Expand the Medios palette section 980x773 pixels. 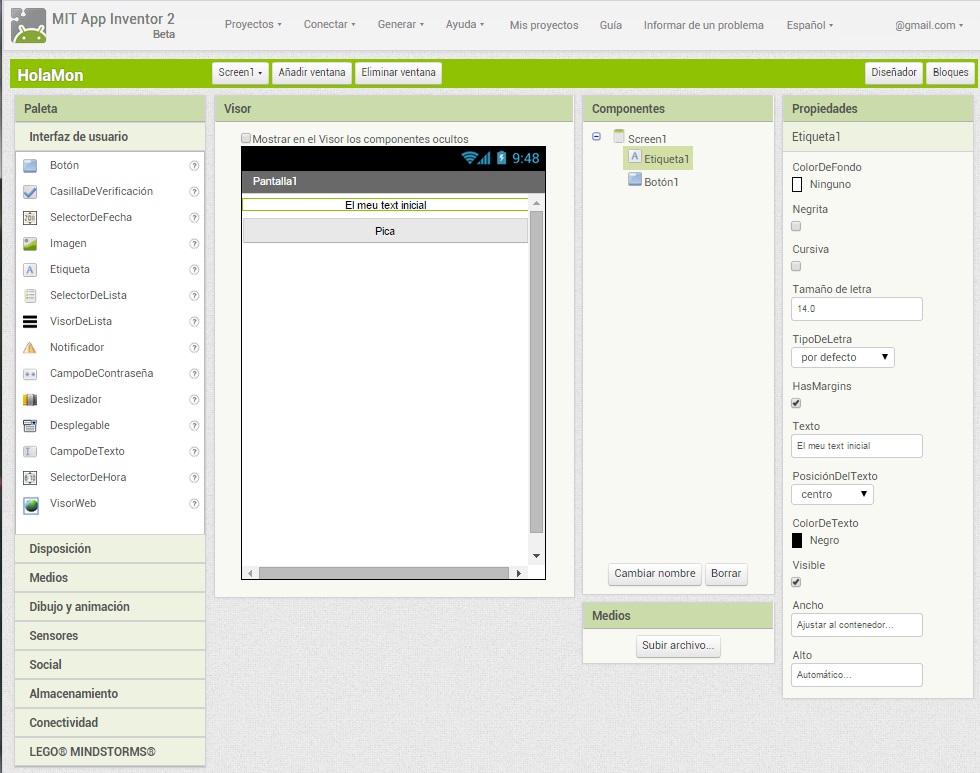pyautogui.click(x=110, y=577)
